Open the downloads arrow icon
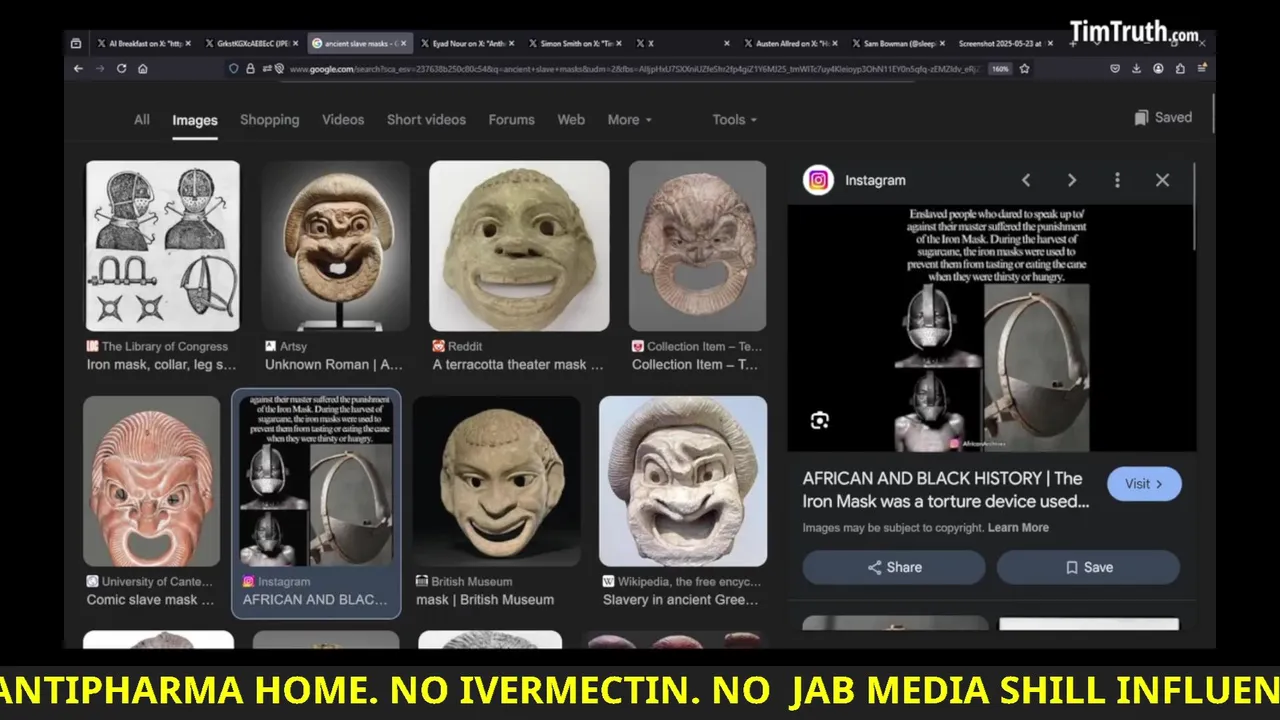 (1137, 69)
